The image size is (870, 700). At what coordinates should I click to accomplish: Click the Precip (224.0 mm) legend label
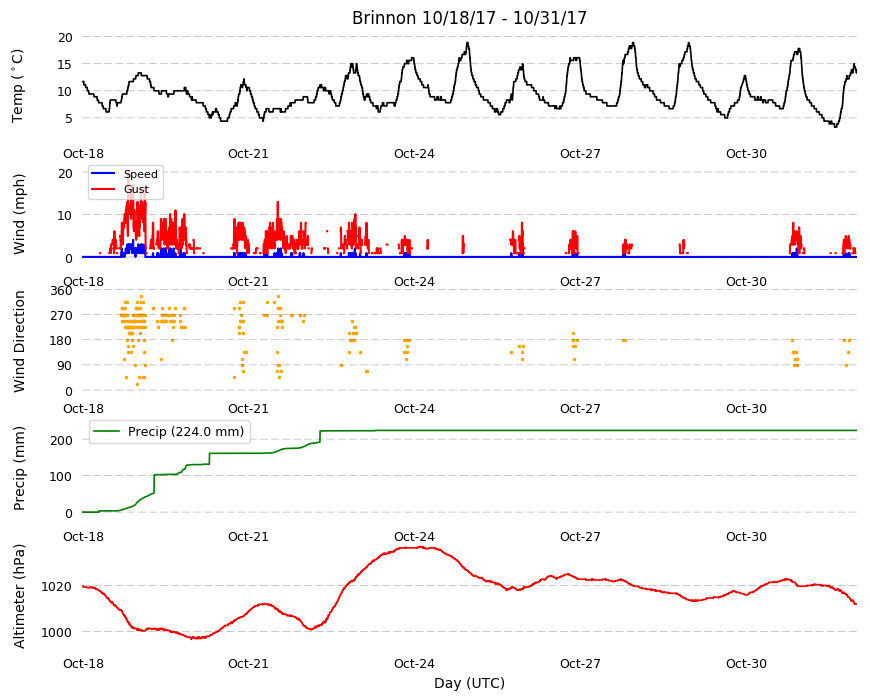[186, 432]
